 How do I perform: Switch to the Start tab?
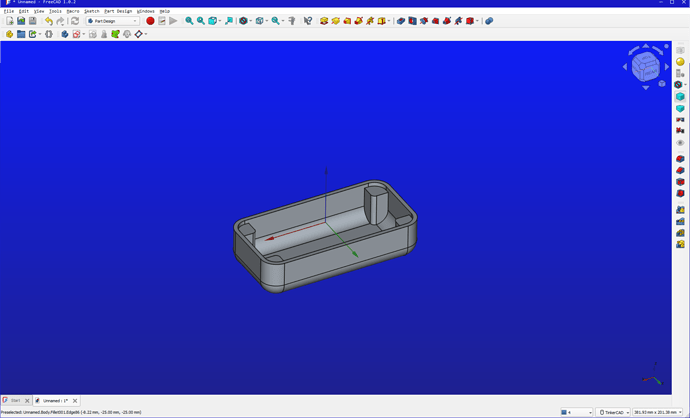pos(14,401)
